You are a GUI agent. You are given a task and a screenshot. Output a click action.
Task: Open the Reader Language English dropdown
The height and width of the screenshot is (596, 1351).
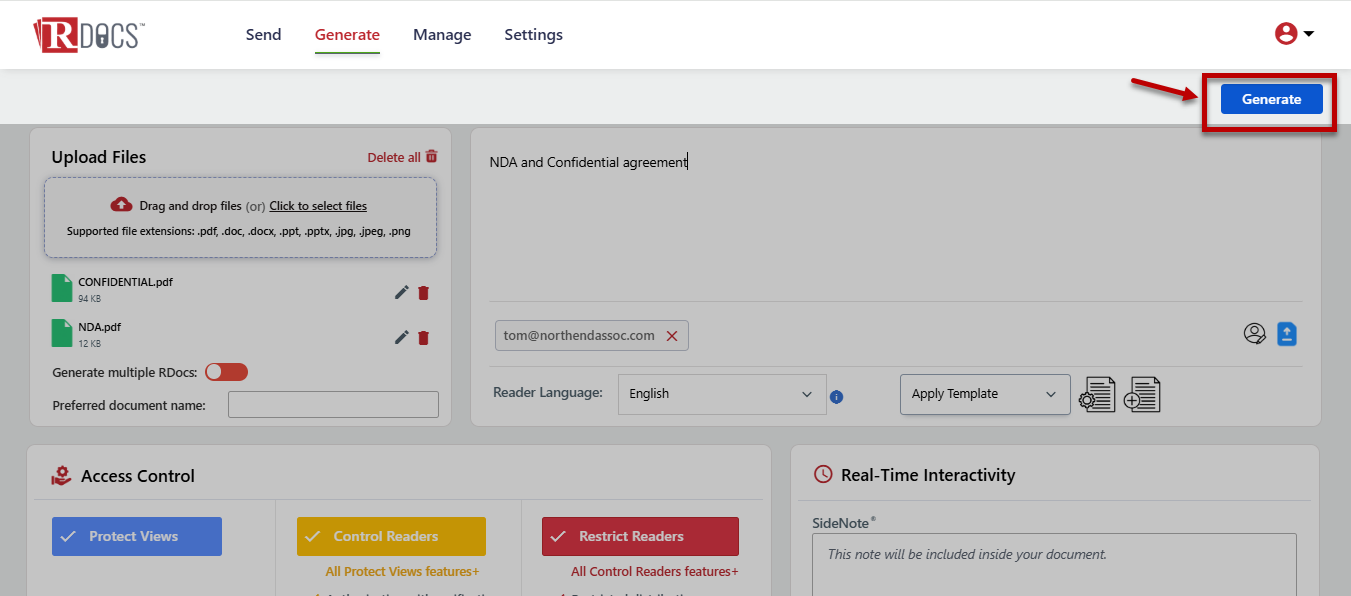coord(721,394)
